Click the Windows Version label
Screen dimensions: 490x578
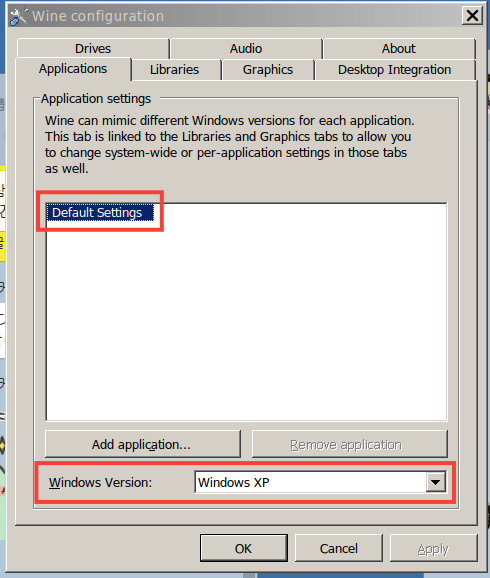(x=100, y=482)
